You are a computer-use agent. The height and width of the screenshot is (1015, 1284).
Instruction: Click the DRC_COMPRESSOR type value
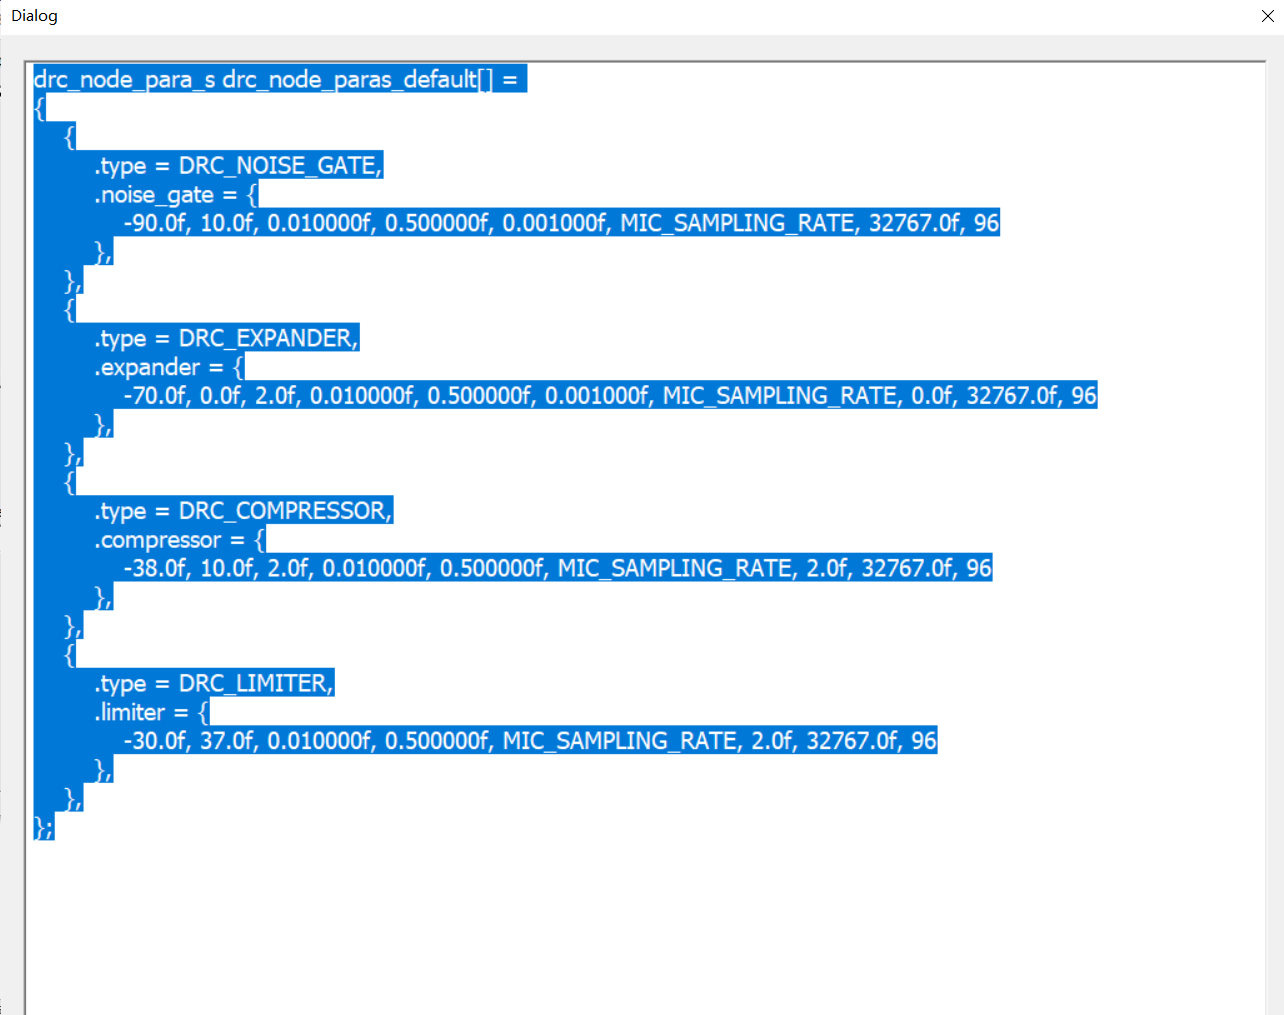(285, 510)
